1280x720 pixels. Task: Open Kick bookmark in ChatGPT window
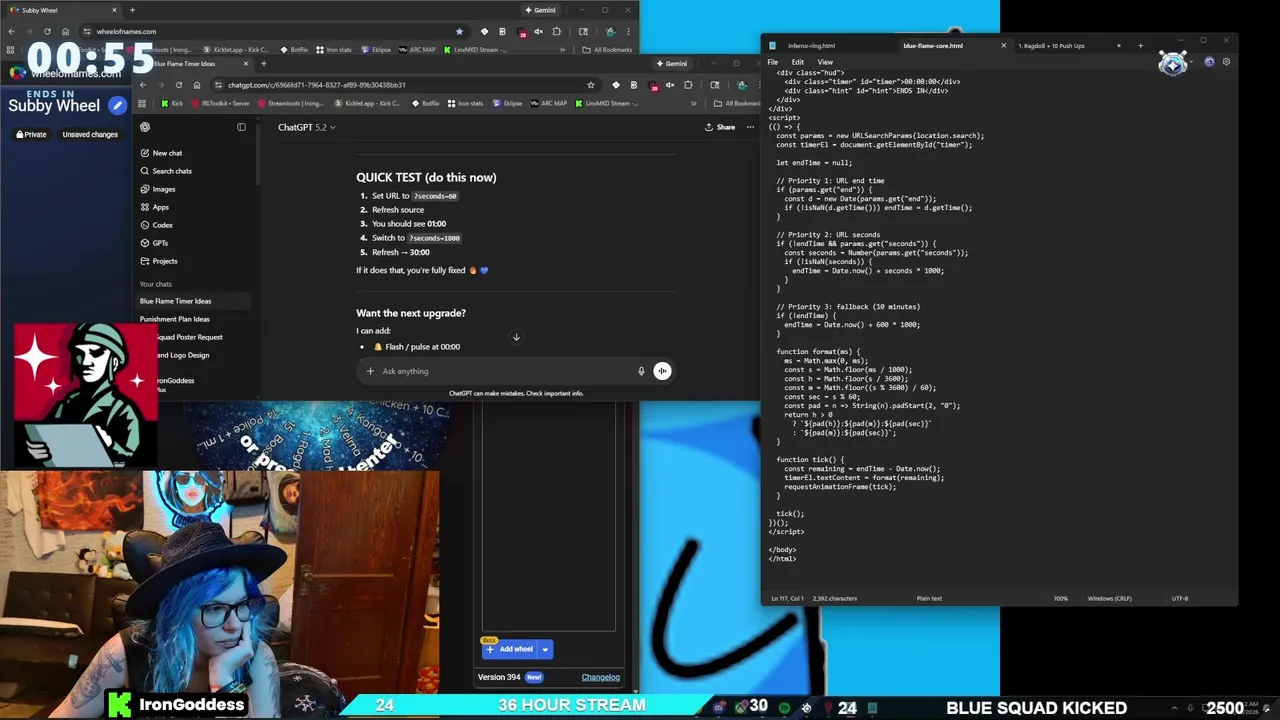click(x=172, y=103)
